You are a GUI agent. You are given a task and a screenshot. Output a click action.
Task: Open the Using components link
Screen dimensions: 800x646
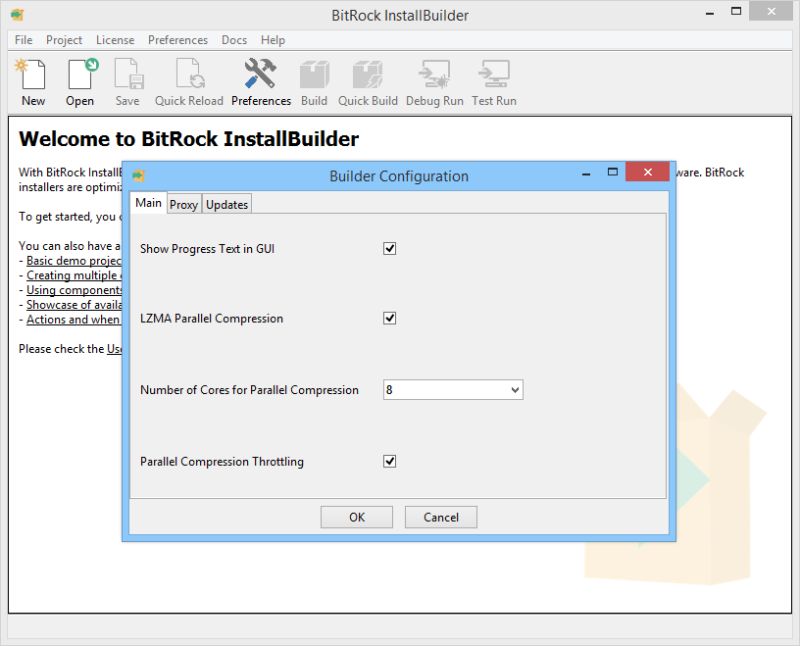click(74, 290)
